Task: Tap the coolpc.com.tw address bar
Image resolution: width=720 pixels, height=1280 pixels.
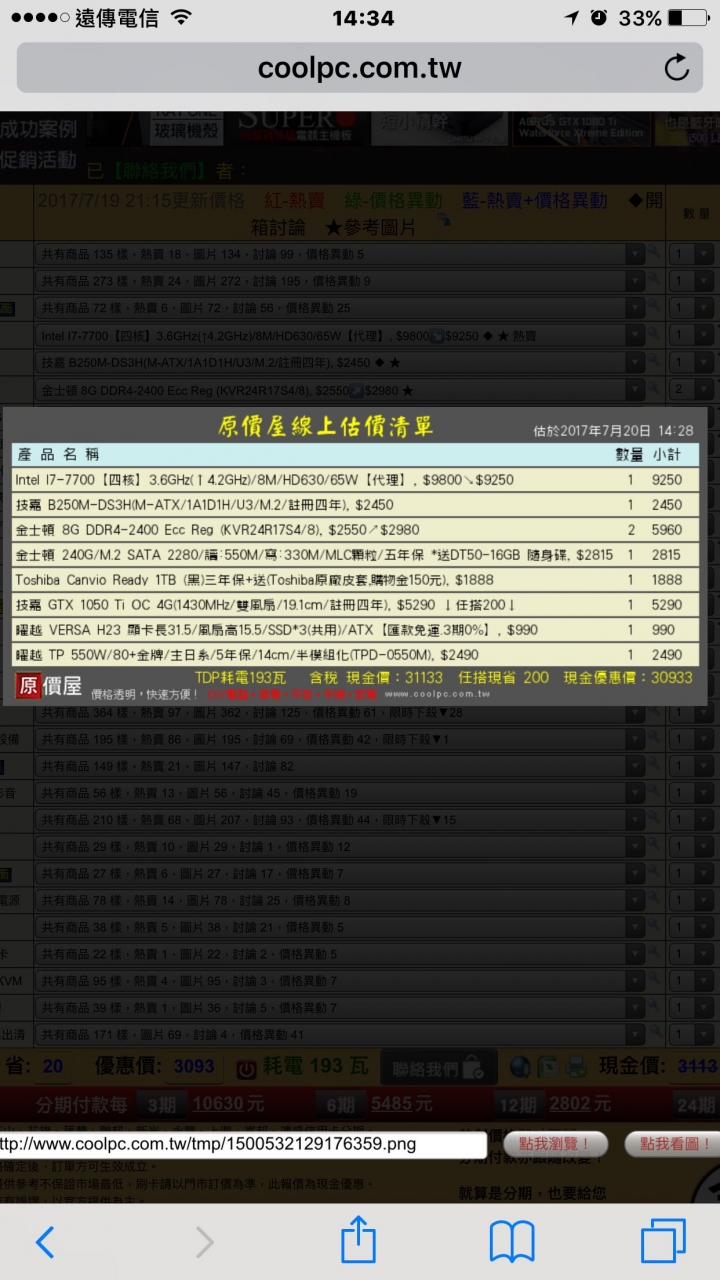Action: [x=360, y=68]
